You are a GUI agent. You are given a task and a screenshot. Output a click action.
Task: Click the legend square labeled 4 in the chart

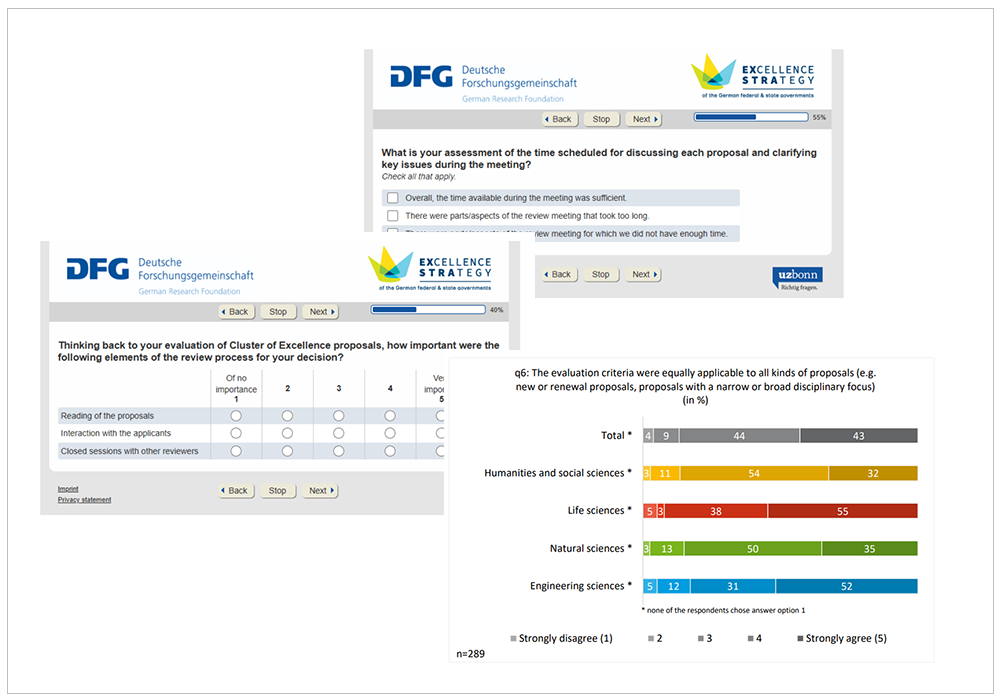click(748, 638)
